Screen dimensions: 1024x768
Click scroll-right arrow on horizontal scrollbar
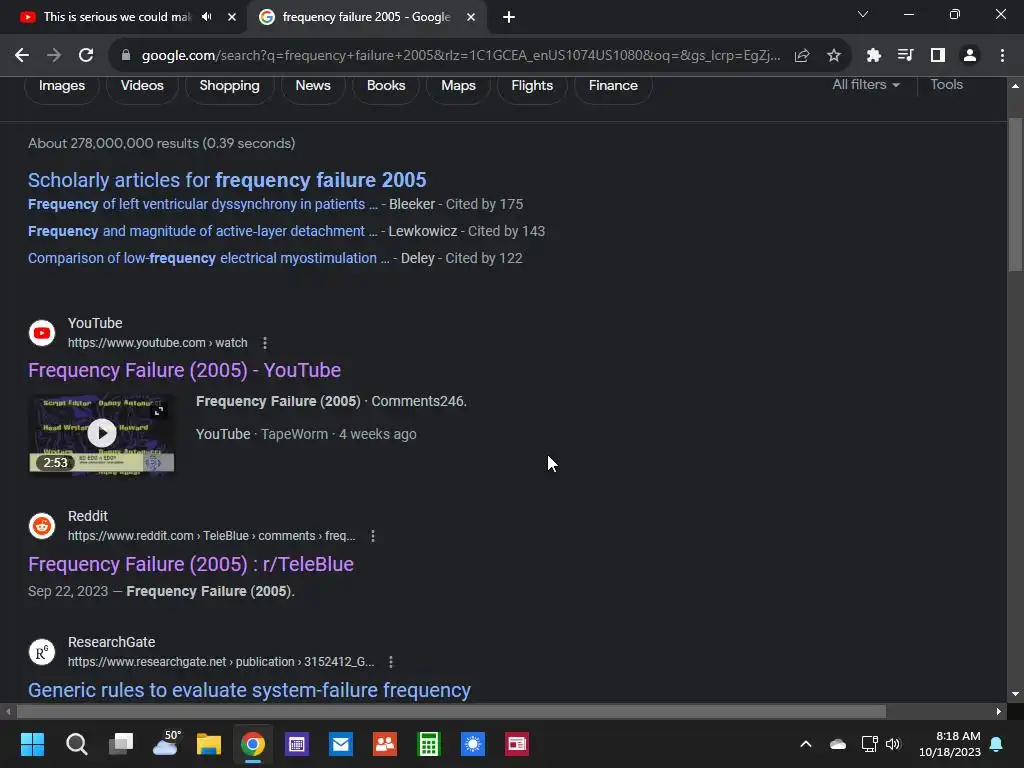[999, 712]
